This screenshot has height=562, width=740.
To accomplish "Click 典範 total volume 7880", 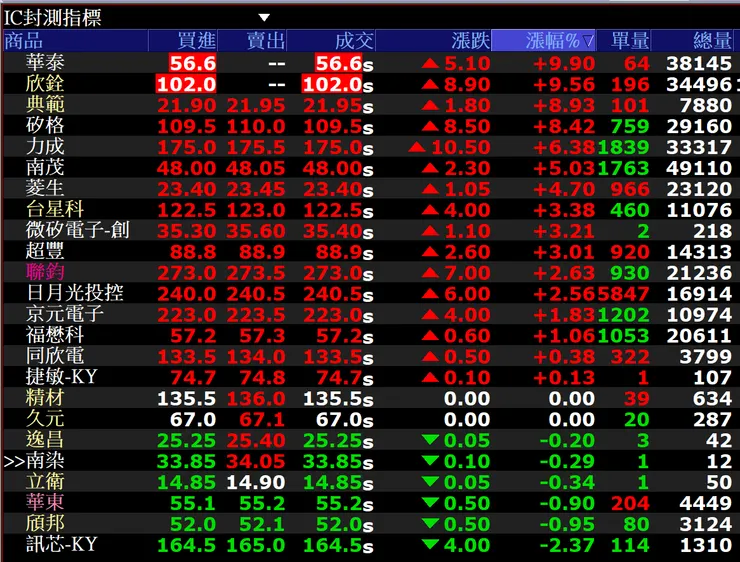I will tap(706, 105).
